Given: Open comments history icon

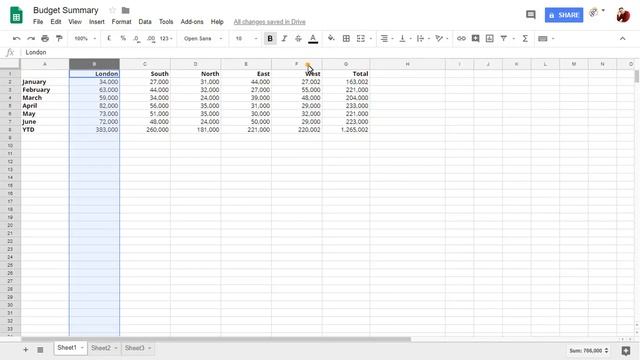Looking at the screenshot, I should pyautogui.click(x=531, y=15).
